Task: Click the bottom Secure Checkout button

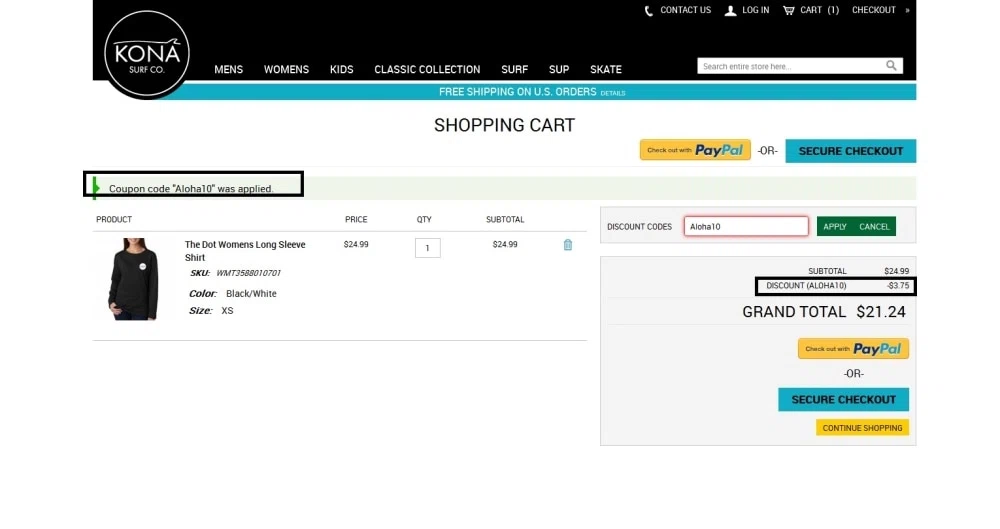Action: coord(843,399)
